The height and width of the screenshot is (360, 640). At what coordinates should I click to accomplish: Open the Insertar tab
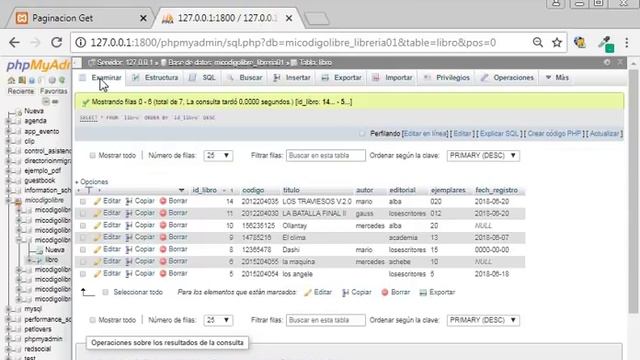coord(292,78)
